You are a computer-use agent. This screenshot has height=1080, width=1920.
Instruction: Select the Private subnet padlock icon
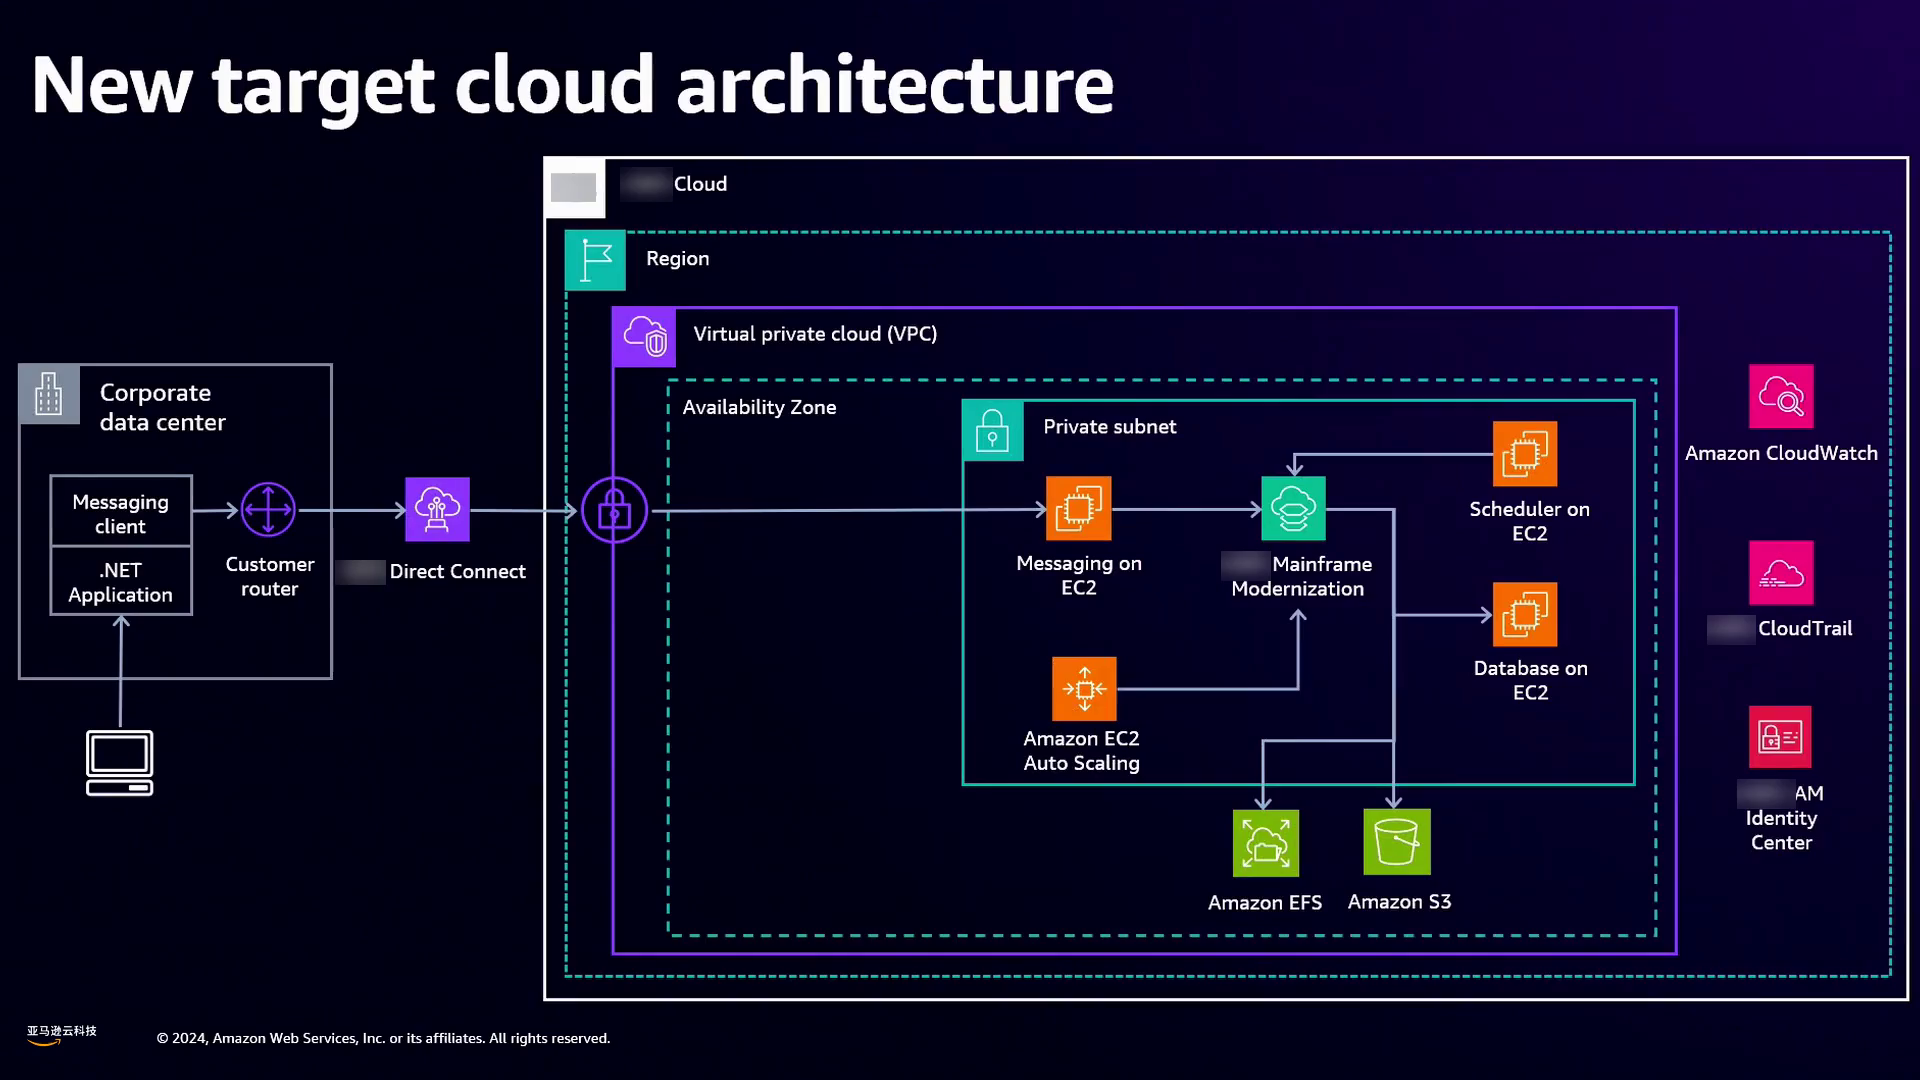[992, 430]
